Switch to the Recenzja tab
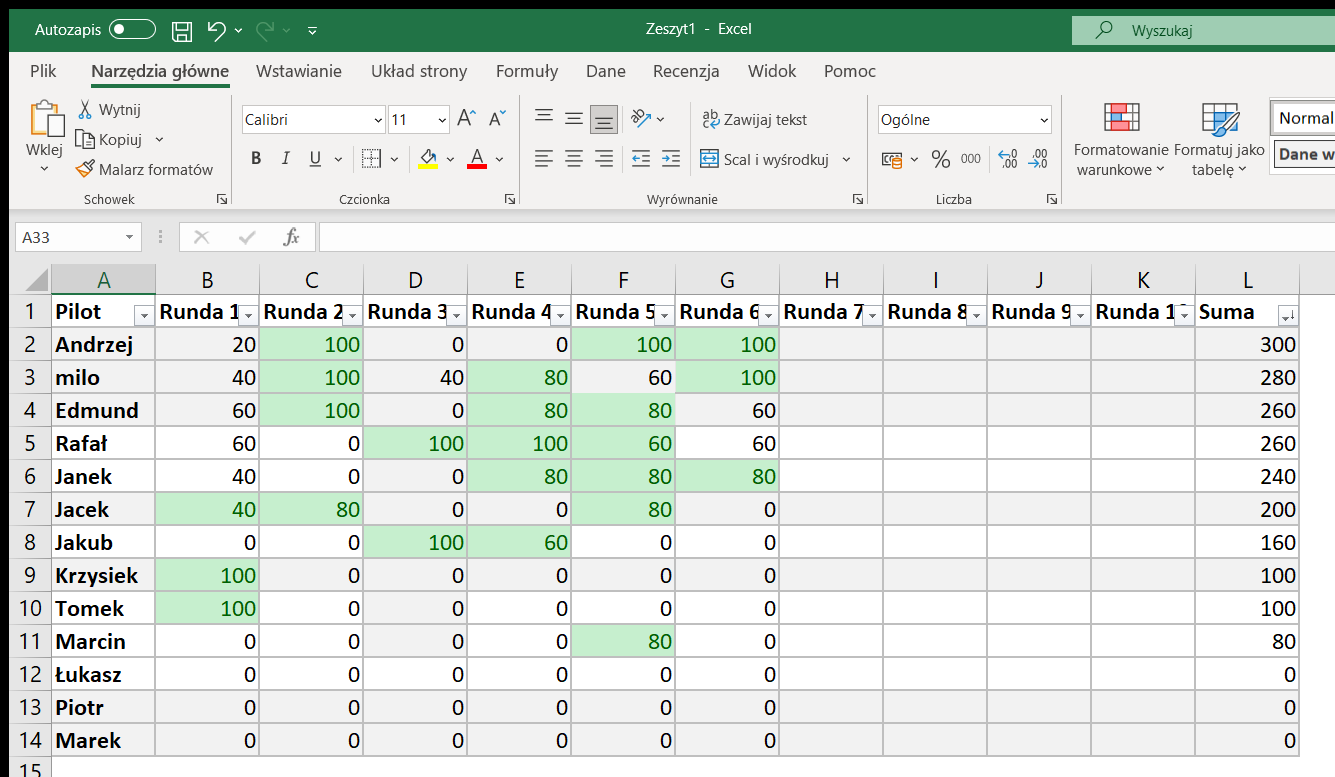The image size is (1335, 777). pos(686,71)
